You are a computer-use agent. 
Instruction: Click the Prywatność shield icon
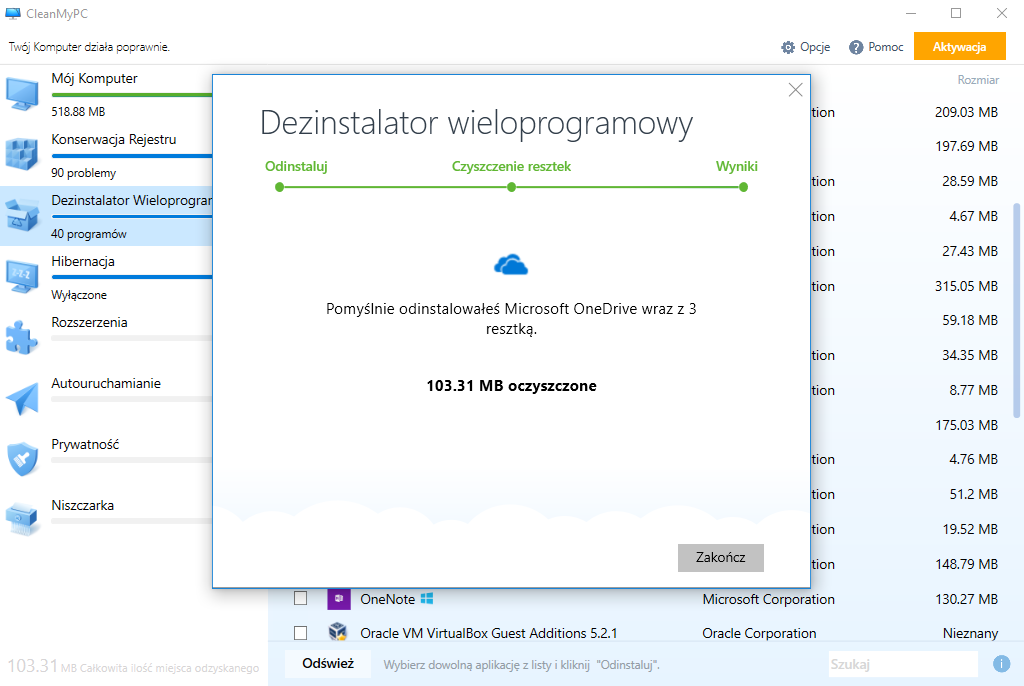22,459
